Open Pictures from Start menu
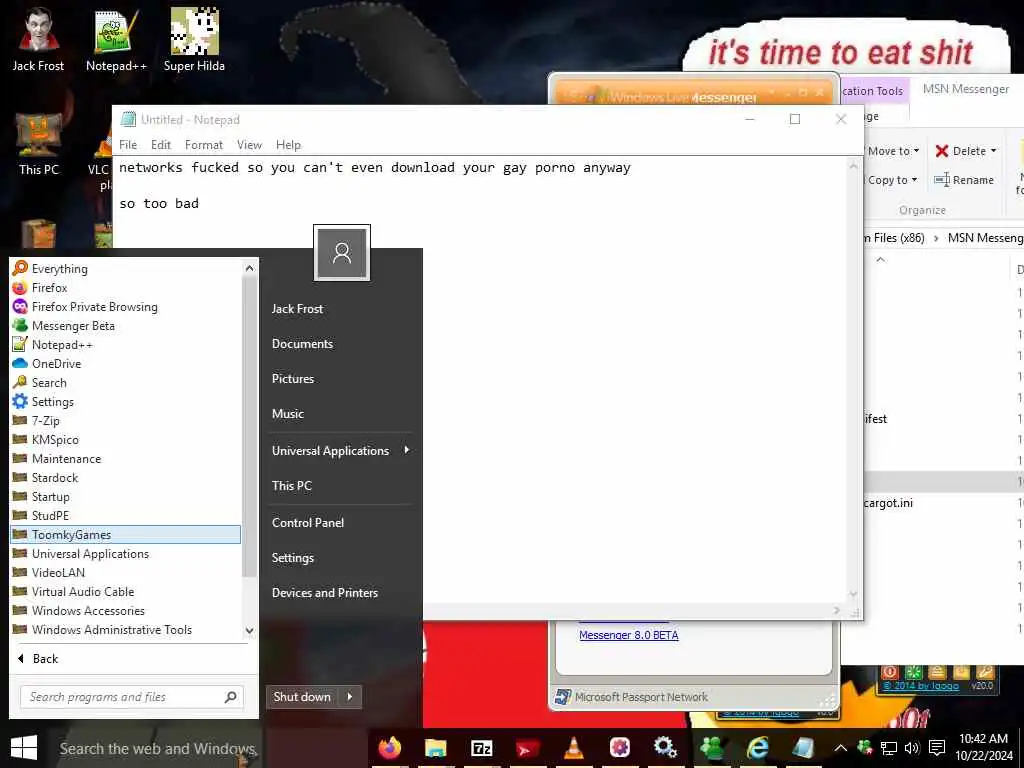 tap(341, 379)
